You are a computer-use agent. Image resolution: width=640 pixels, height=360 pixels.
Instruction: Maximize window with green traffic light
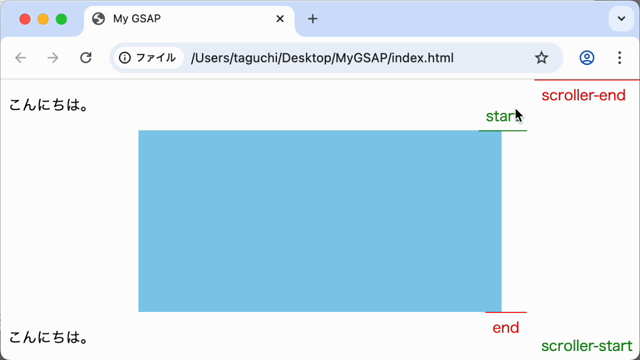[x=61, y=19]
